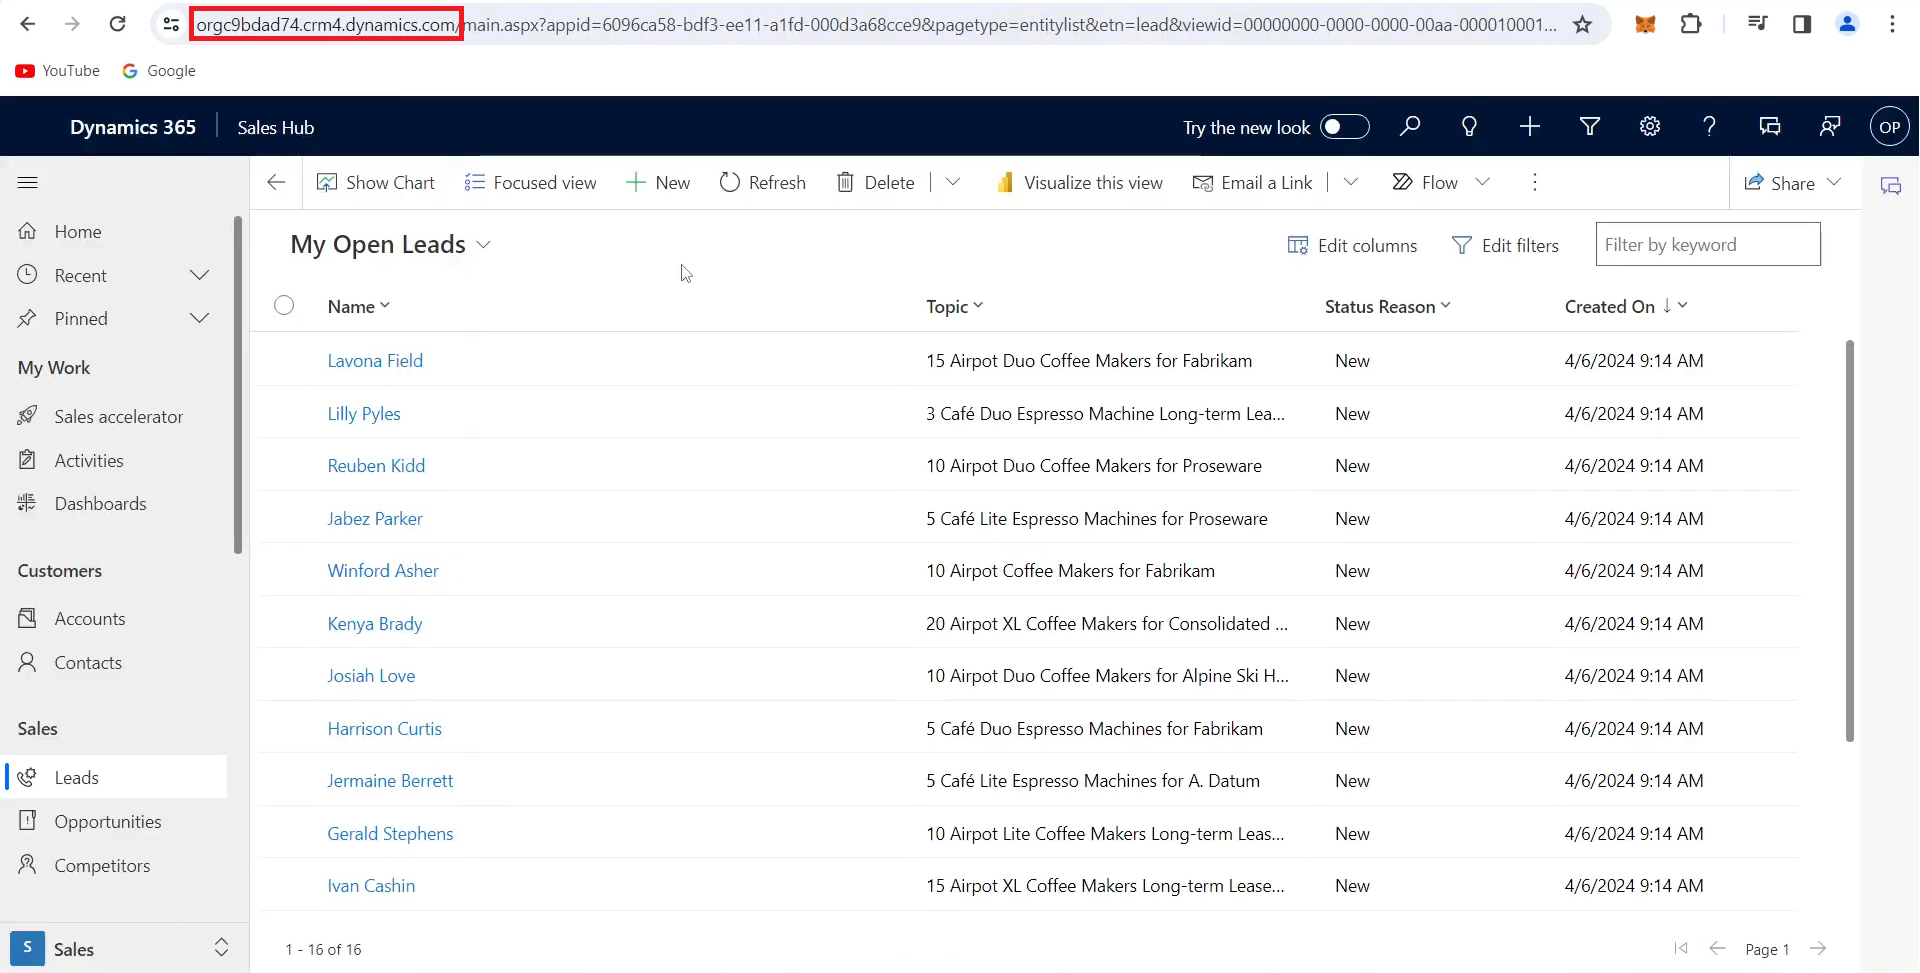Open Reuben Kidd lead record
This screenshot has width=1920, height=973.
[x=376, y=465]
